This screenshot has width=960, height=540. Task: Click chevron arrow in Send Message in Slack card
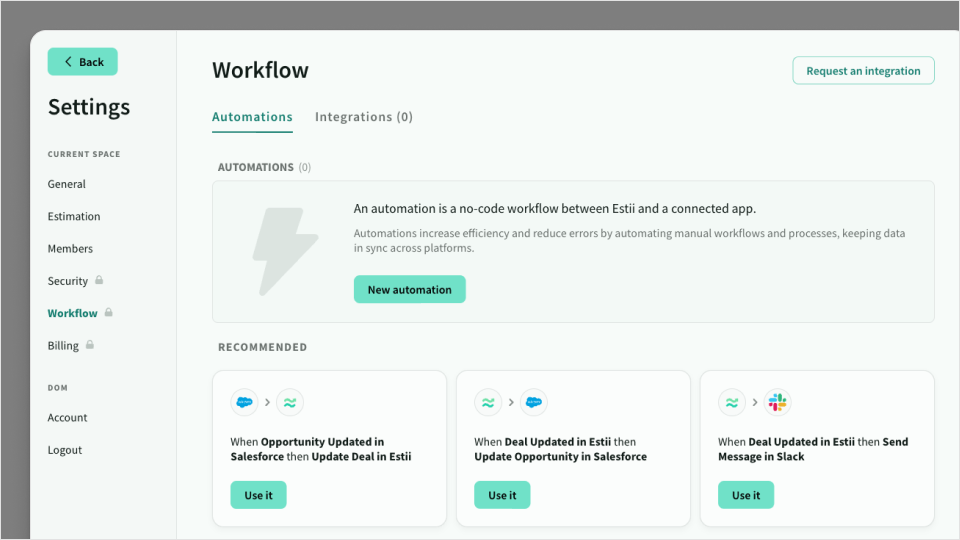[755, 402]
